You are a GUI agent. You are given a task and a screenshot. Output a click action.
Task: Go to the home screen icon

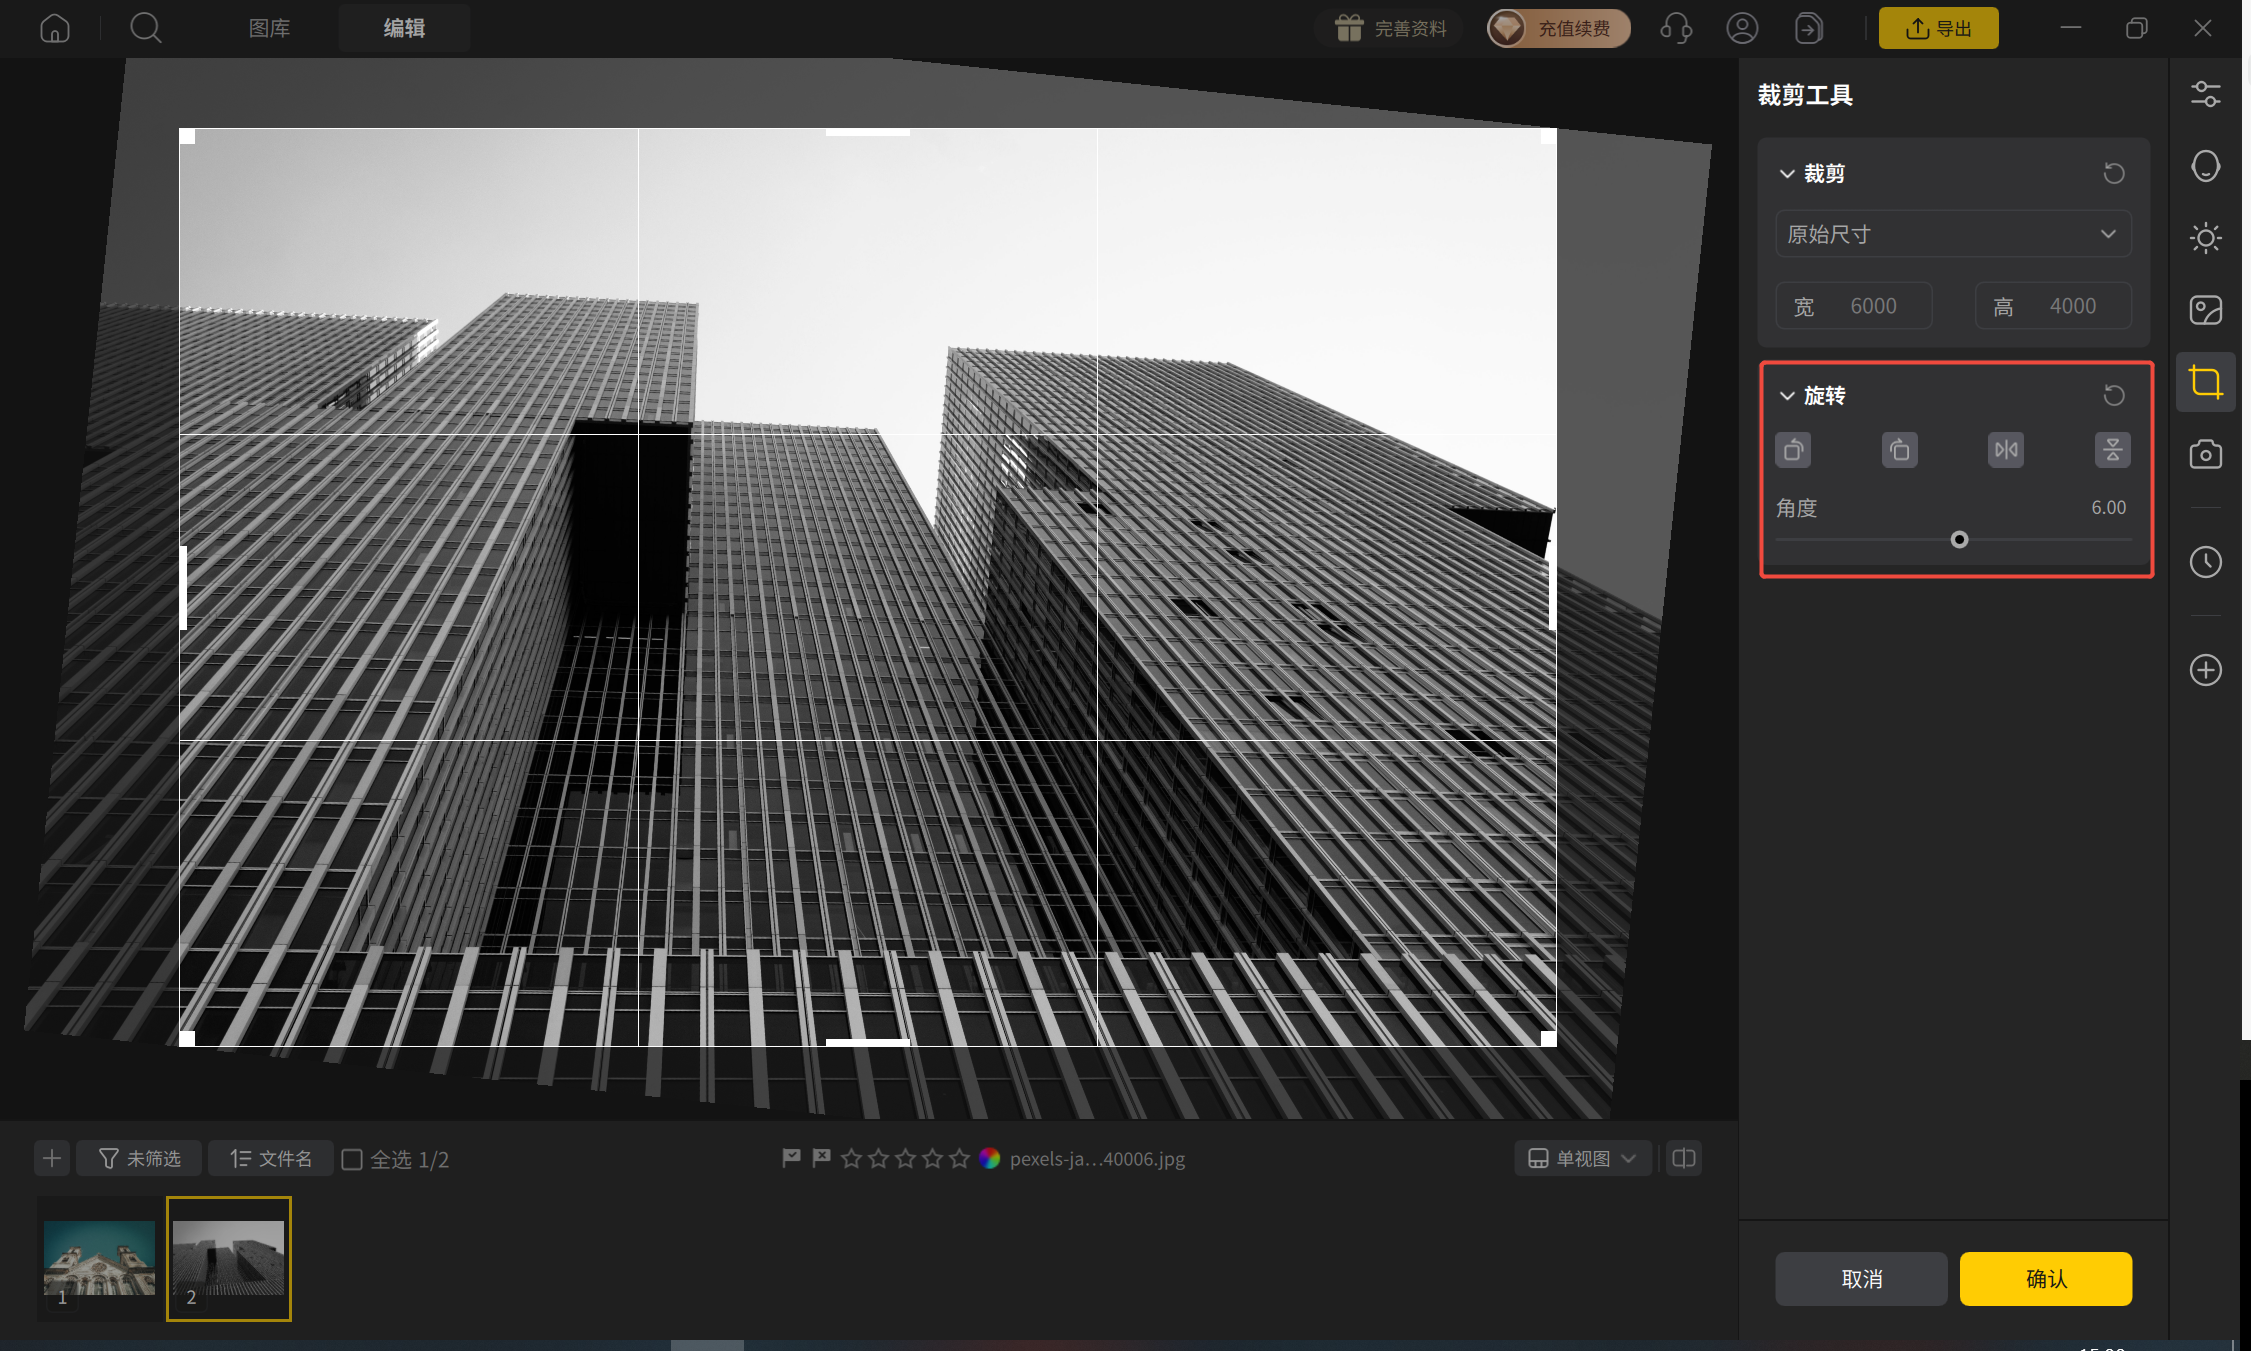click(x=55, y=28)
